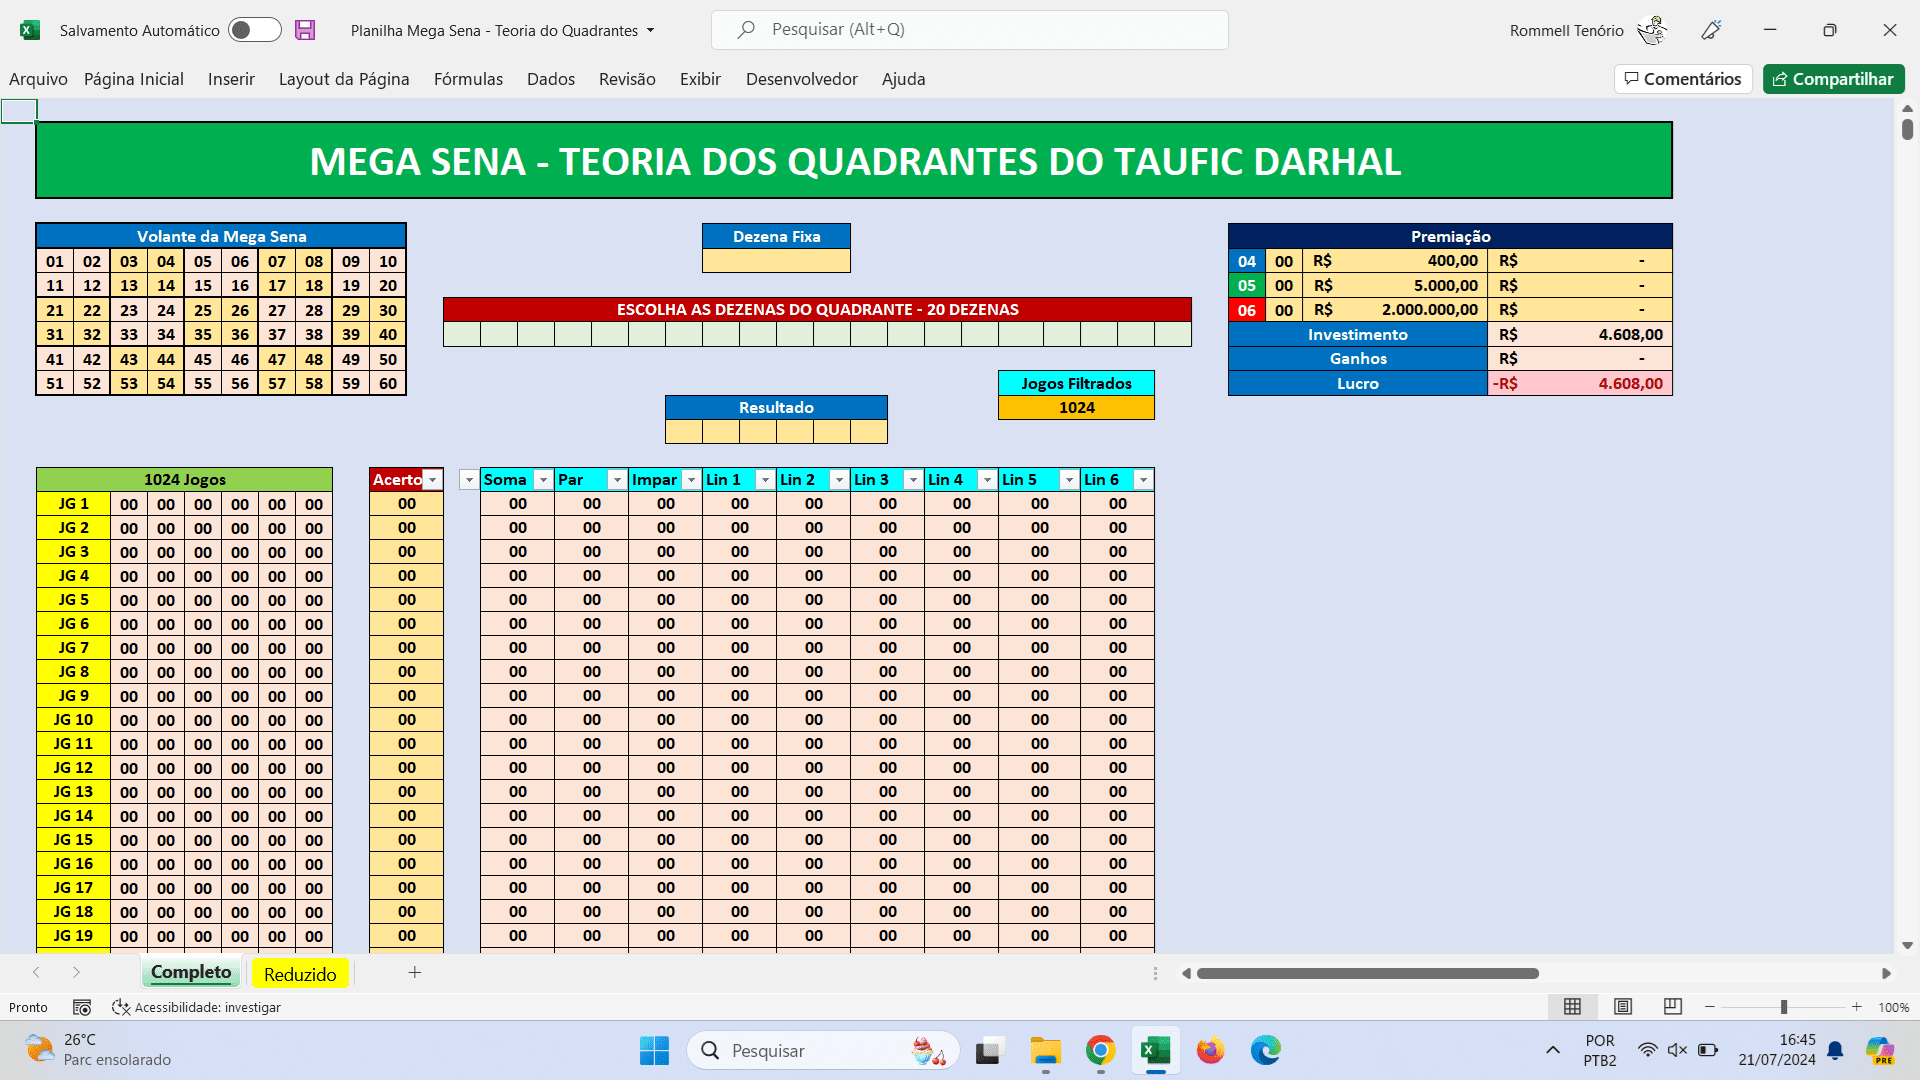Open the Lin 4 filter dropdown
Image resolution: width=1920 pixels, height=1080 pixels.
tap(987, 480)
